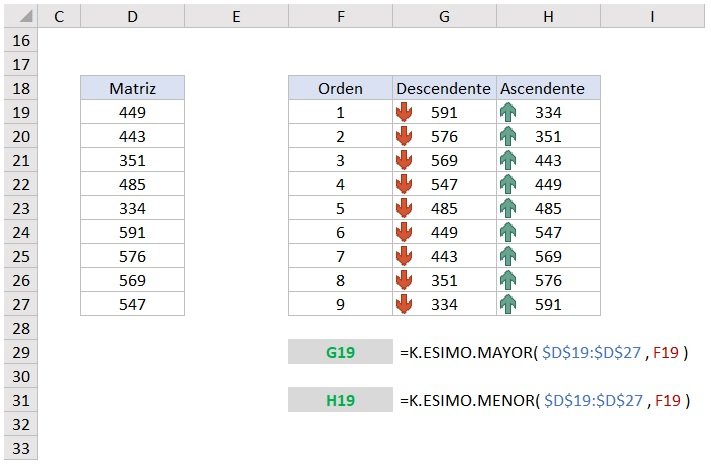Click the K.ESIMO.MAYOR formula text
The height and width of the screenshot is (466, 711).
pos(544,352)
